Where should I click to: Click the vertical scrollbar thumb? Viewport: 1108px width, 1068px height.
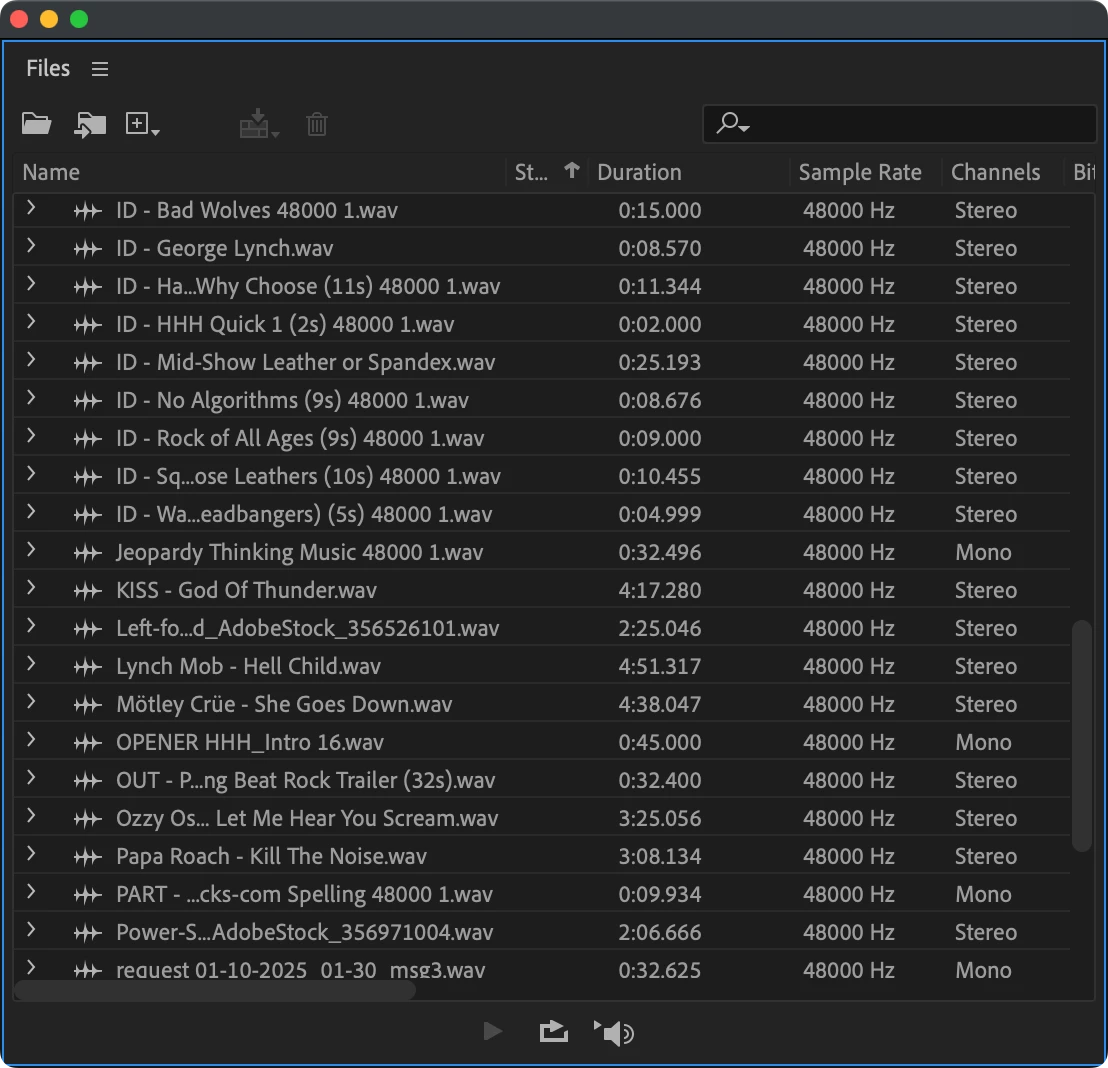click(1081, 735)
